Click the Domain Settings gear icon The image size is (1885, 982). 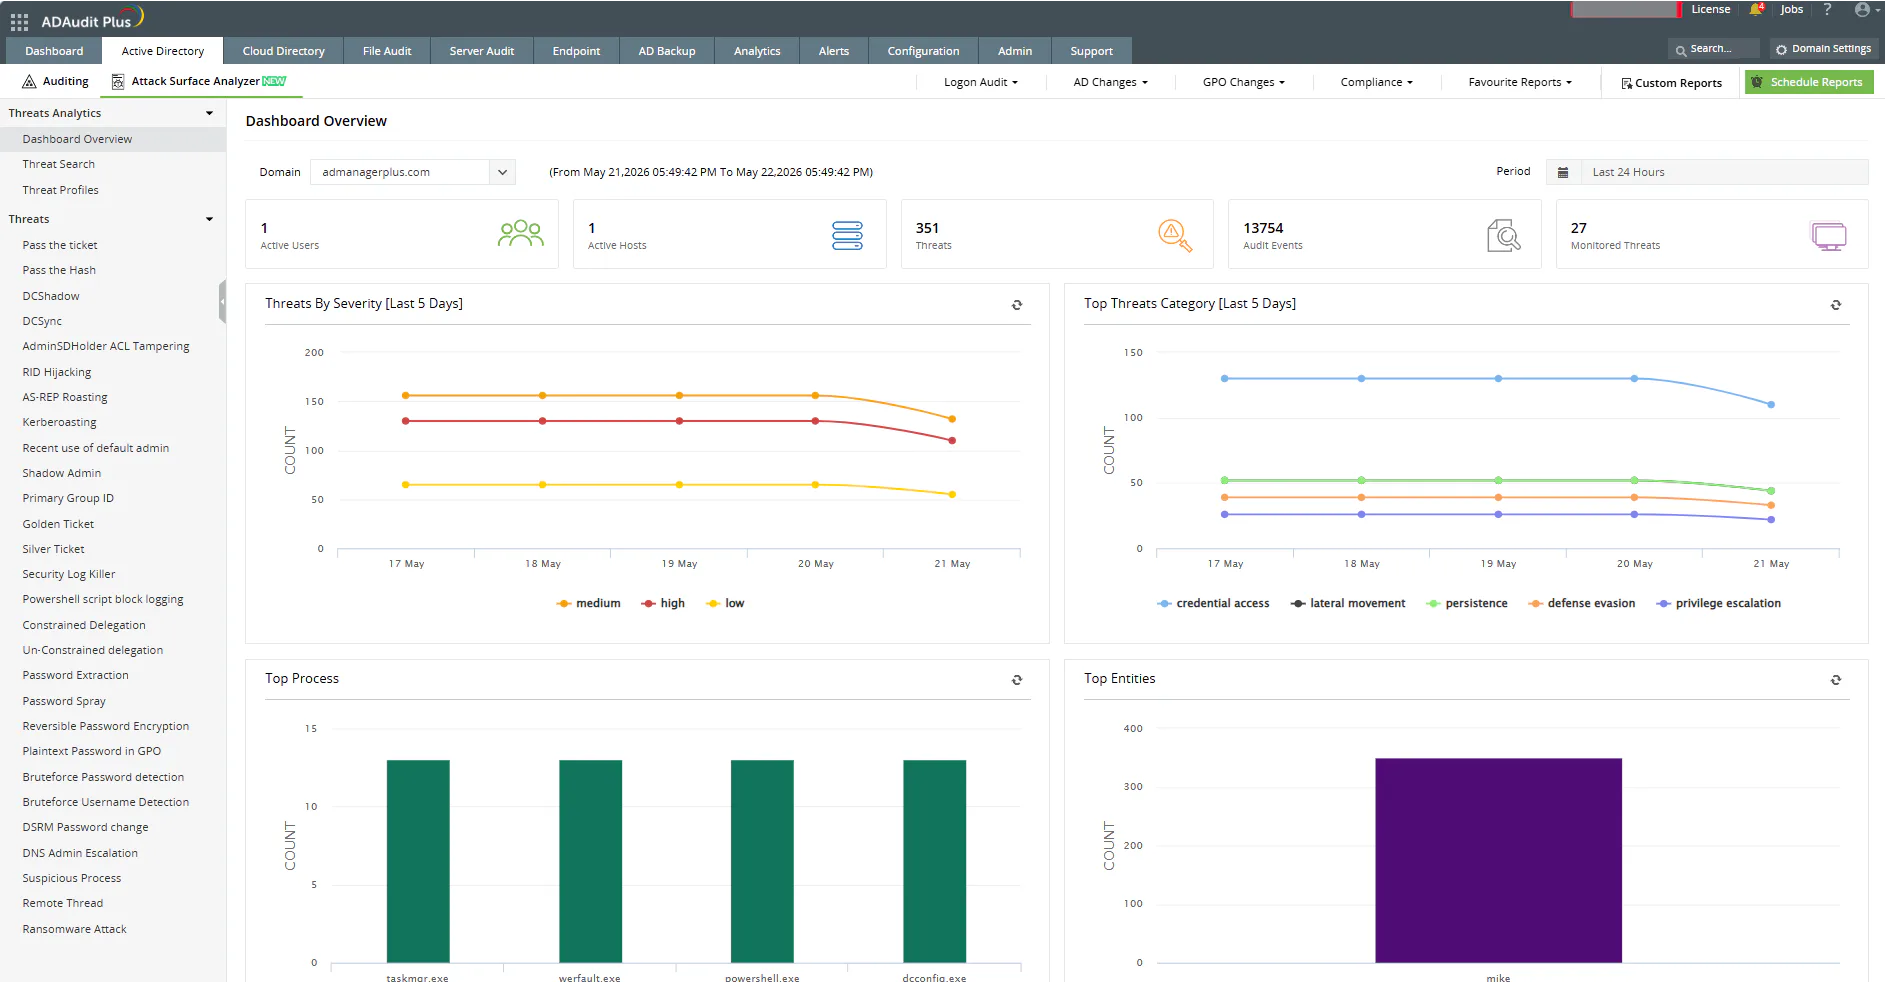tap(1781, 49)
